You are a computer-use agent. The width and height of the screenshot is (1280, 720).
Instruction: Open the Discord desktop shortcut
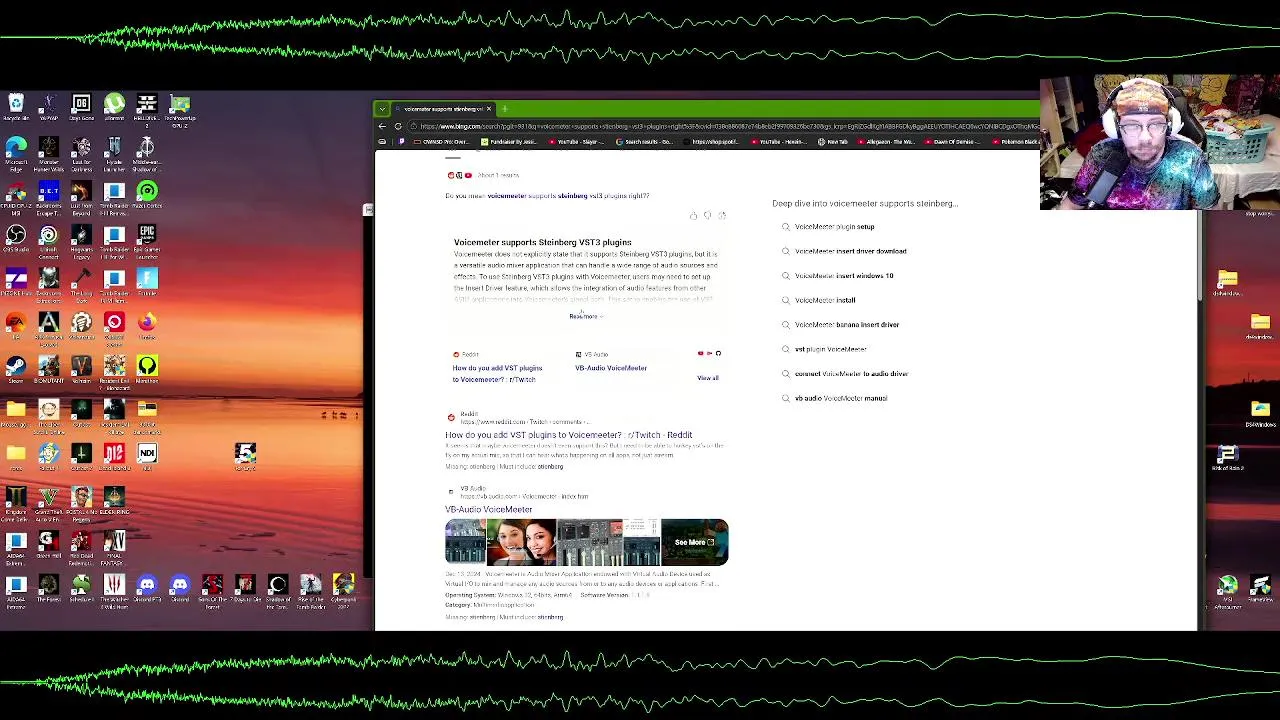point(180,586)
